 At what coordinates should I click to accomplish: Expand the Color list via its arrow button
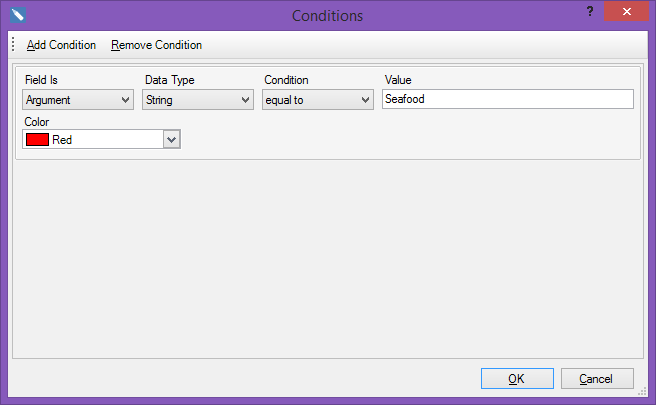172,139
